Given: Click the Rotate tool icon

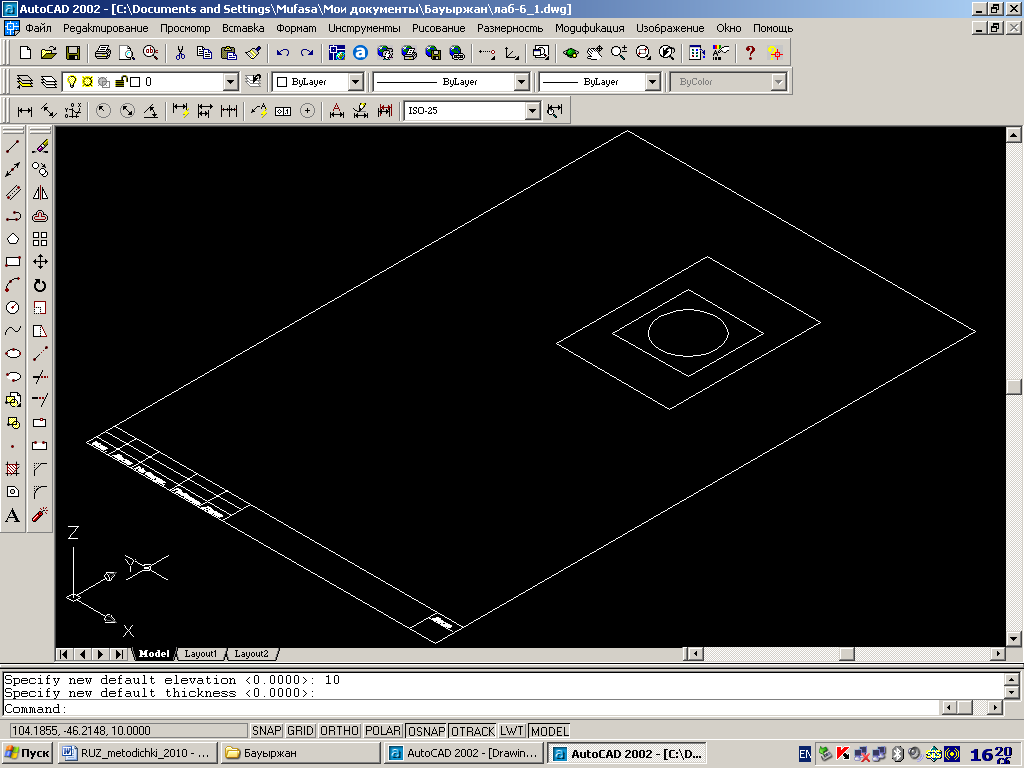Looking at the screenshot, I should click(x=40, y=285).
